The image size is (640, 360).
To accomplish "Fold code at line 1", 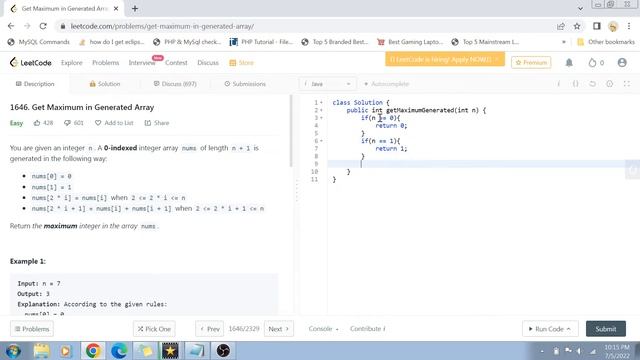I will (x=322, y=102).
